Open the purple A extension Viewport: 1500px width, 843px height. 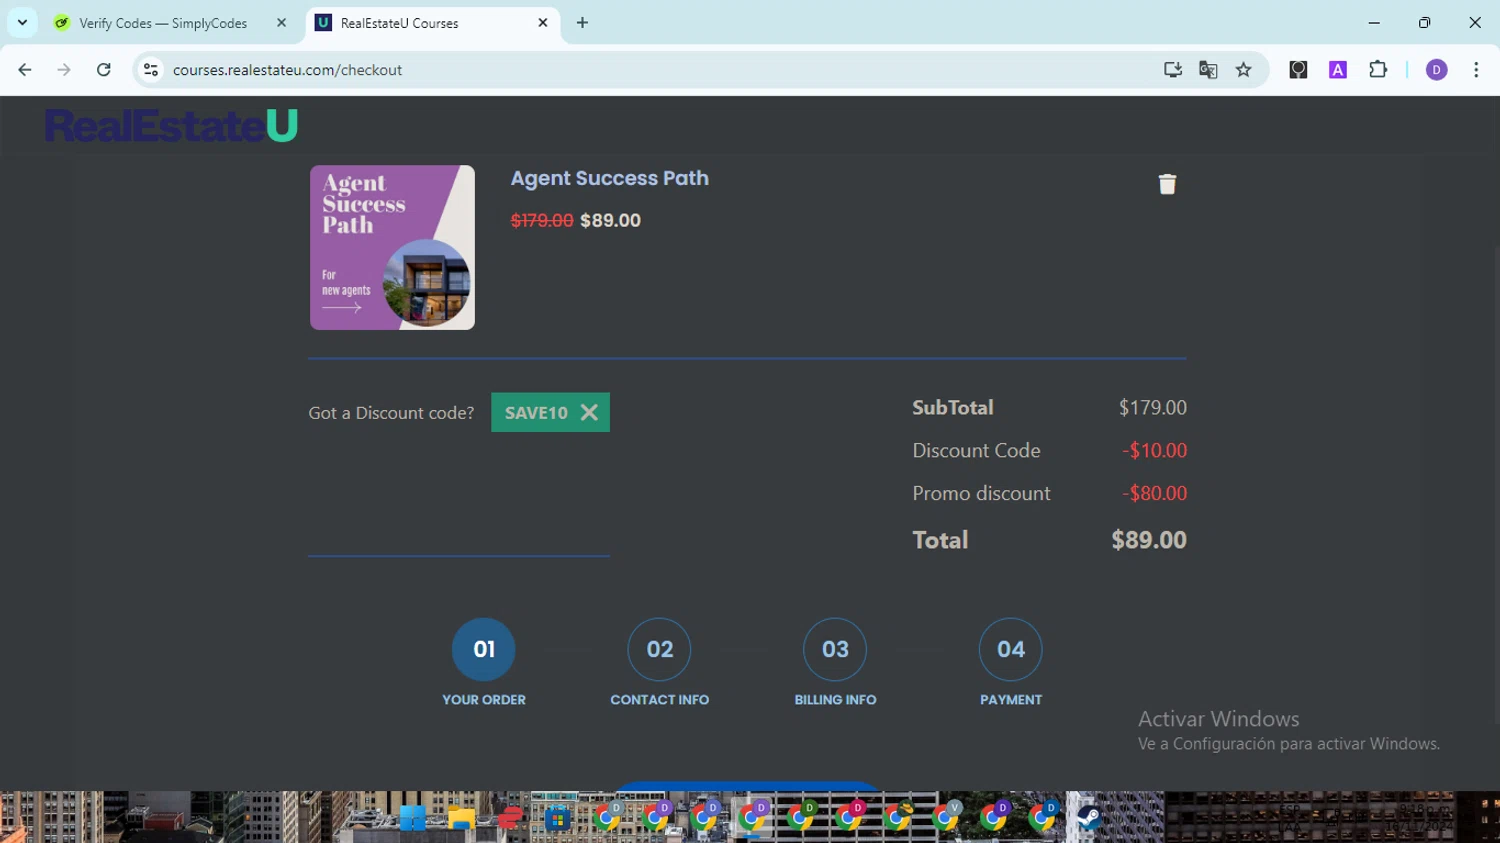click(x=1338, y=70)
